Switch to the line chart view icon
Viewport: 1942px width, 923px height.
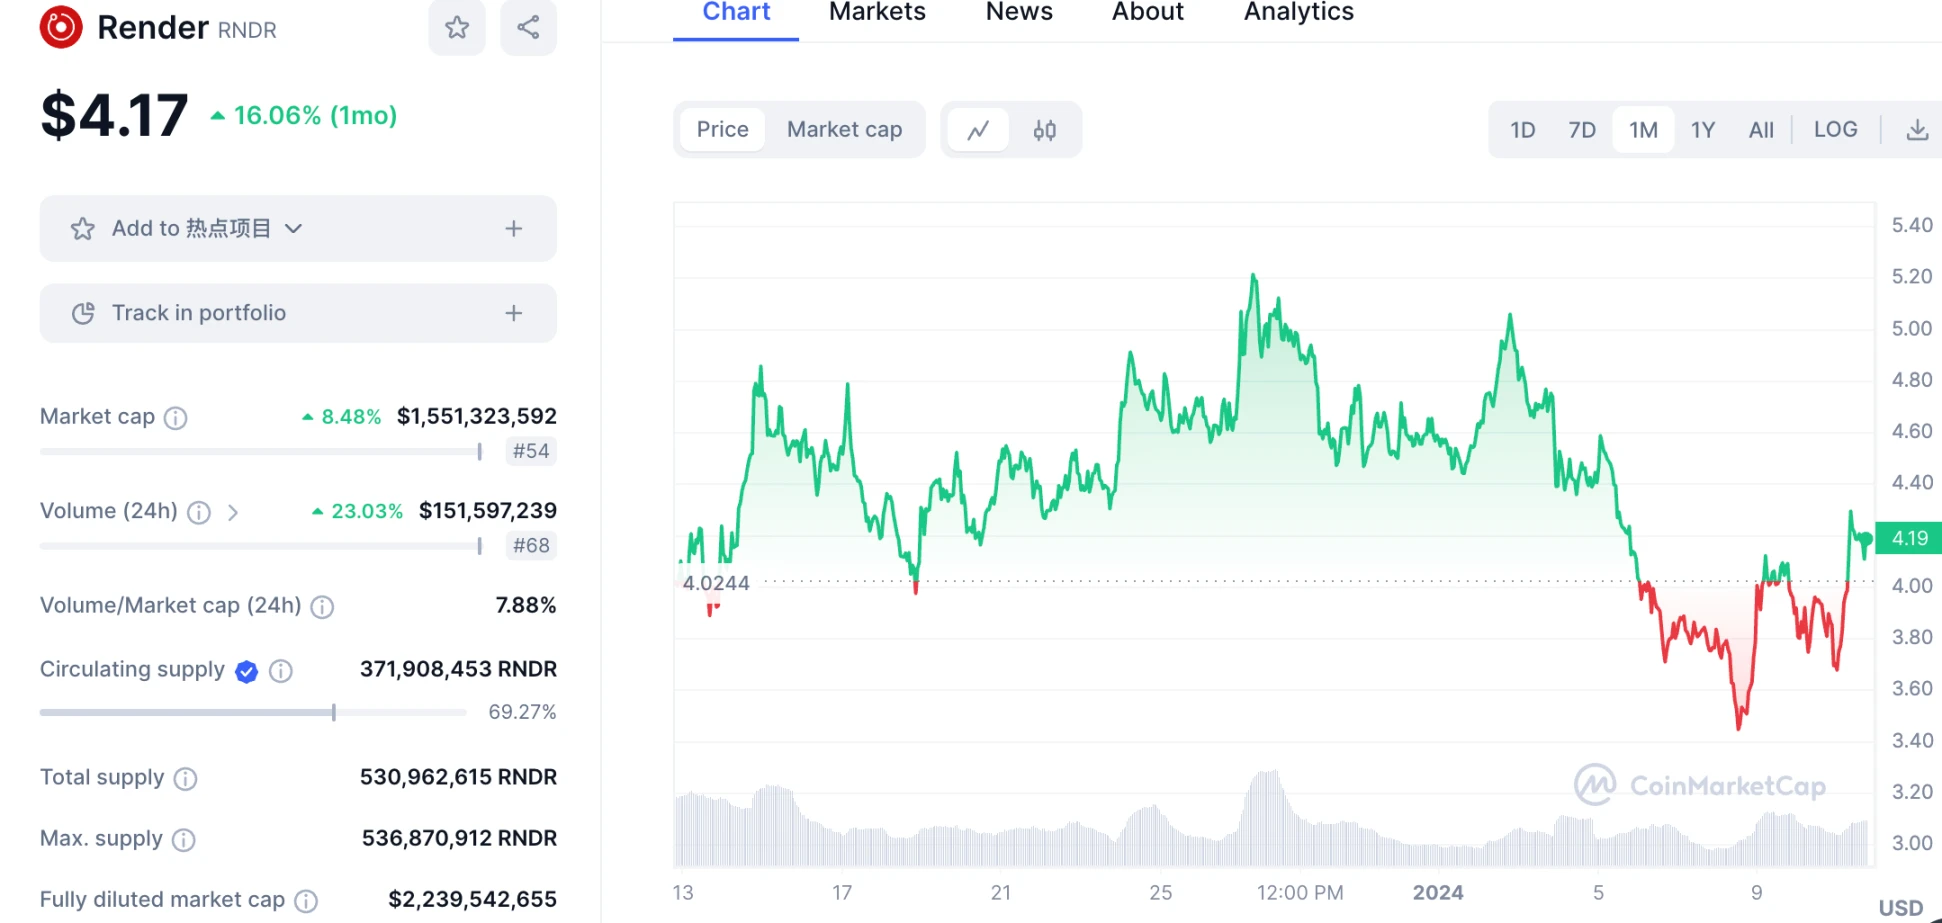tap(978, 130)
